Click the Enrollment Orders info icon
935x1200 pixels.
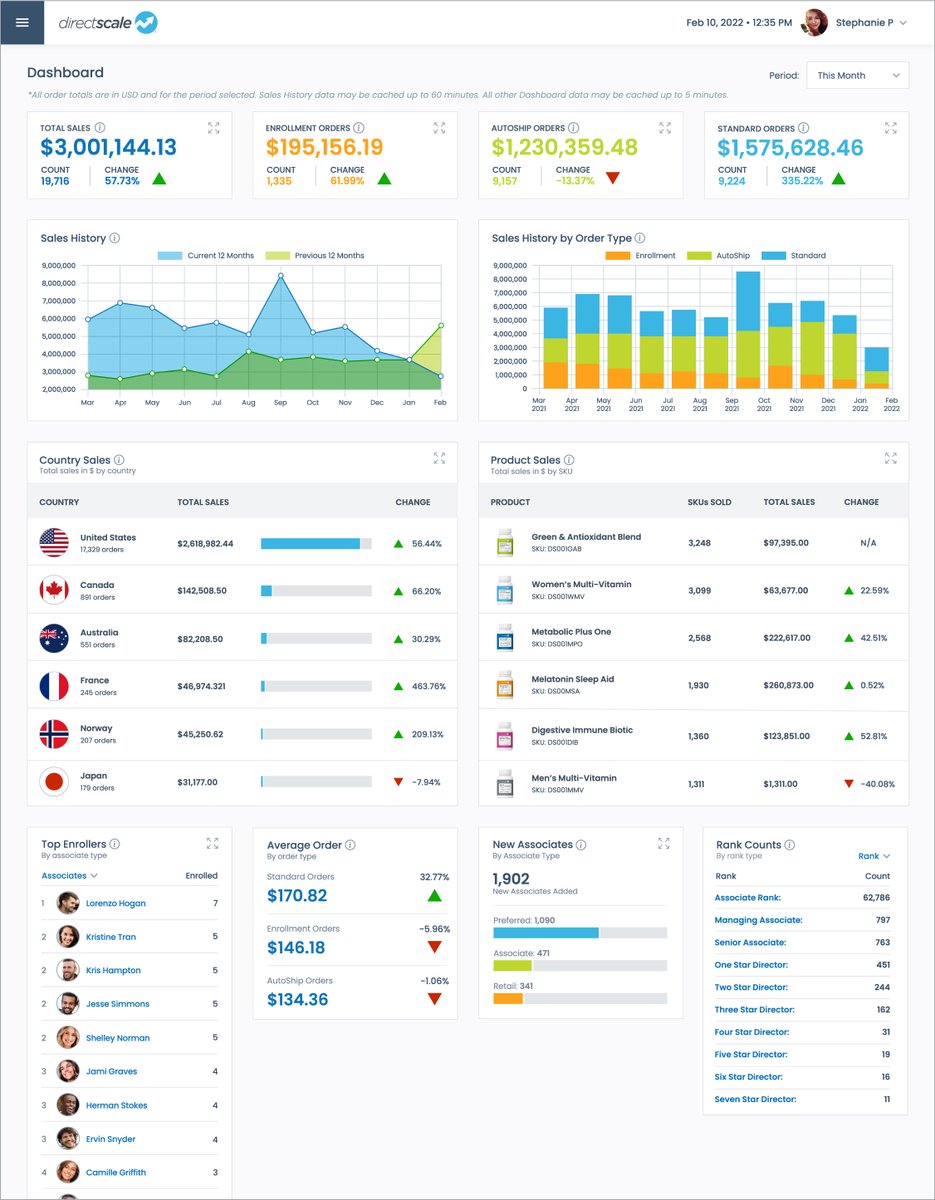click(359, 128)
